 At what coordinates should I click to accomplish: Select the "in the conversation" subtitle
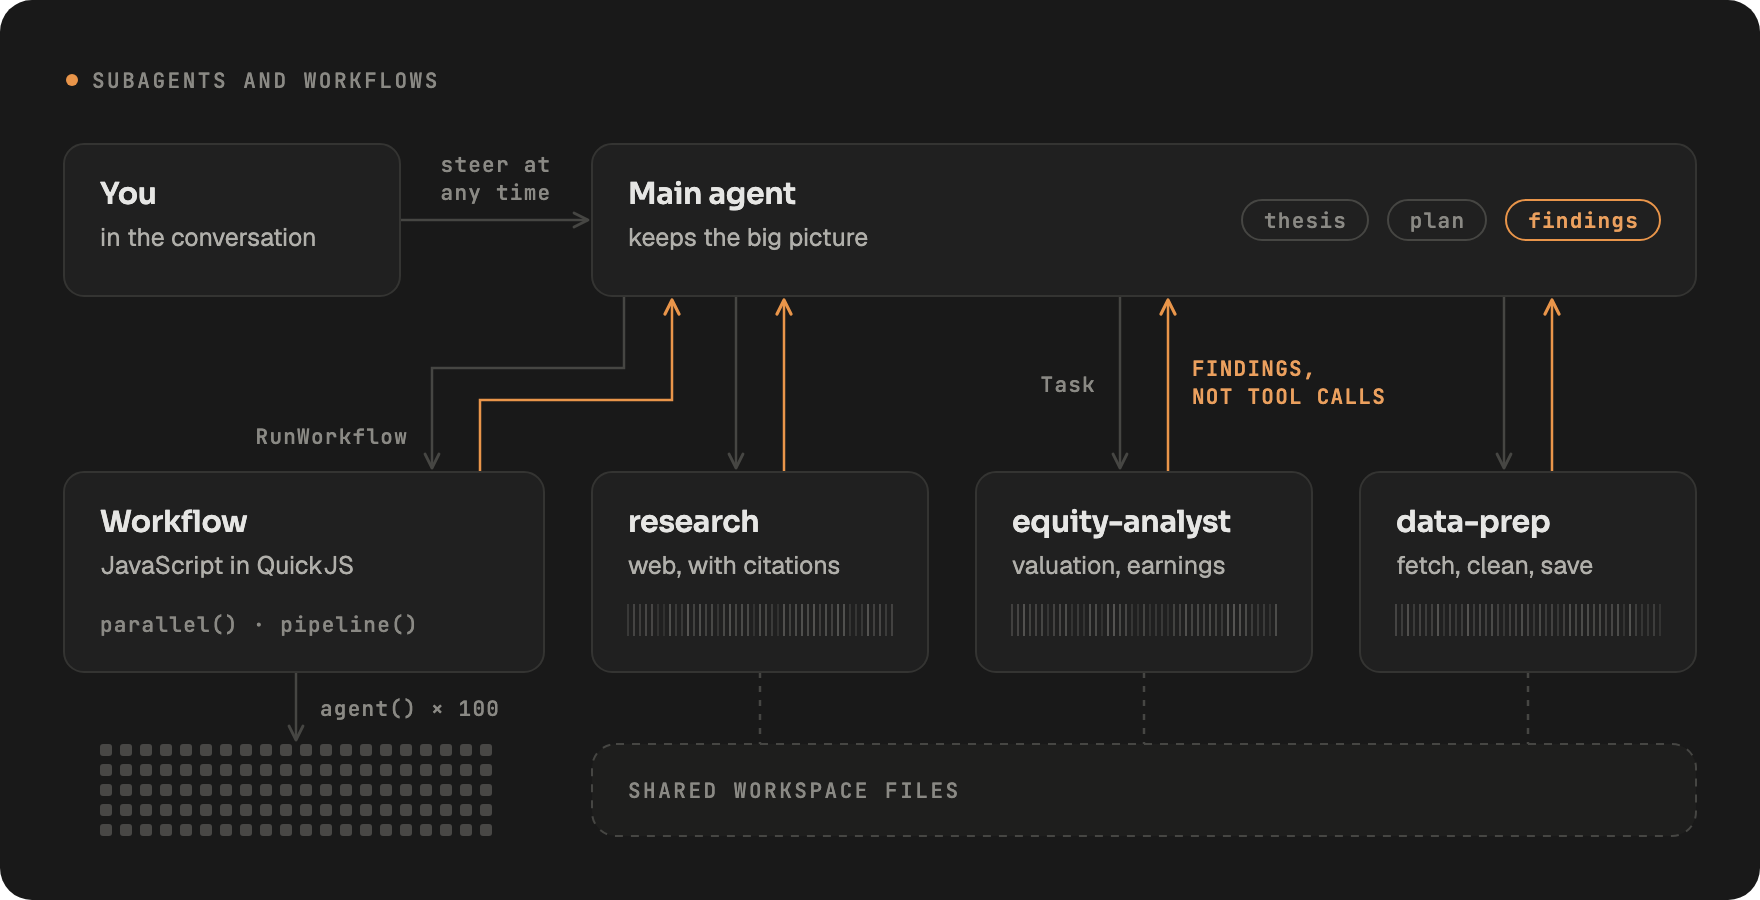click(x=208, y=238)
